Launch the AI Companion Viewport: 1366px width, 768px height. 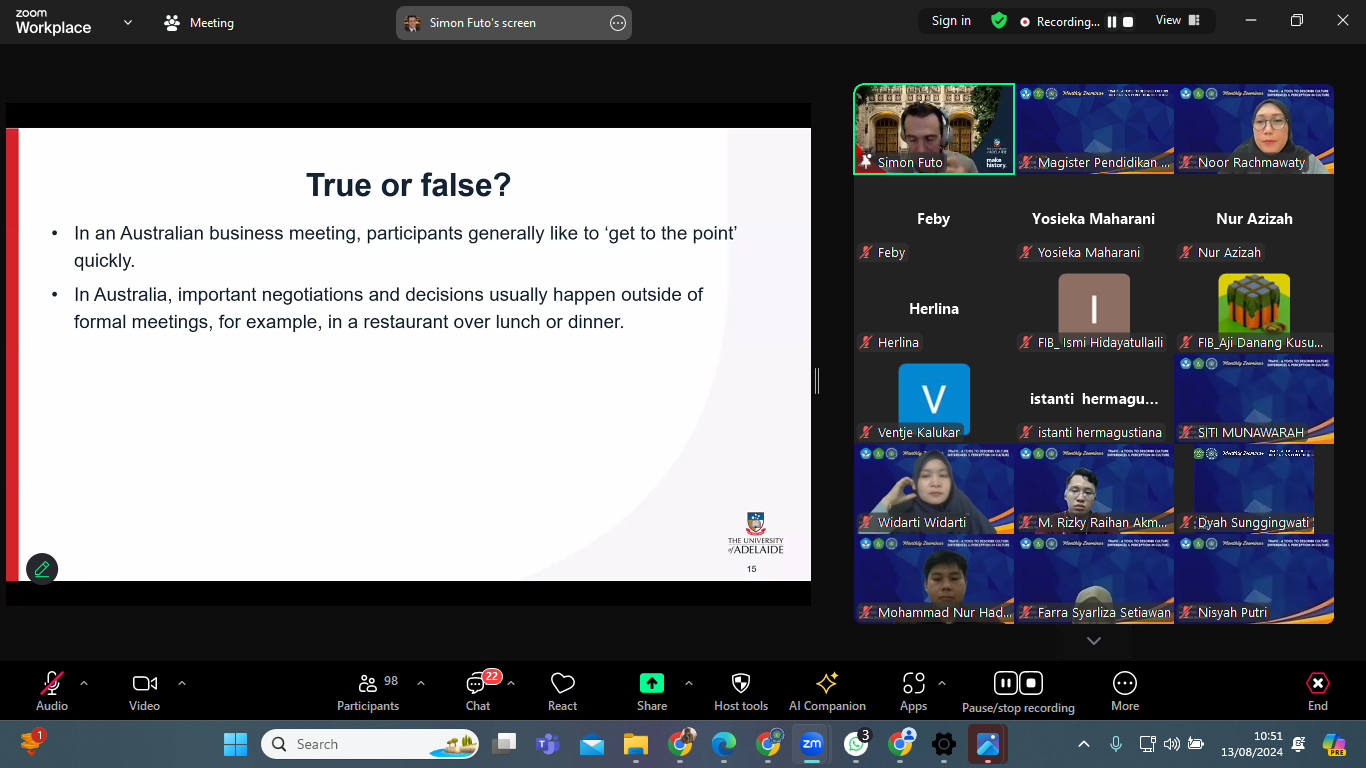pyautogui.click(x=827, y=690)
